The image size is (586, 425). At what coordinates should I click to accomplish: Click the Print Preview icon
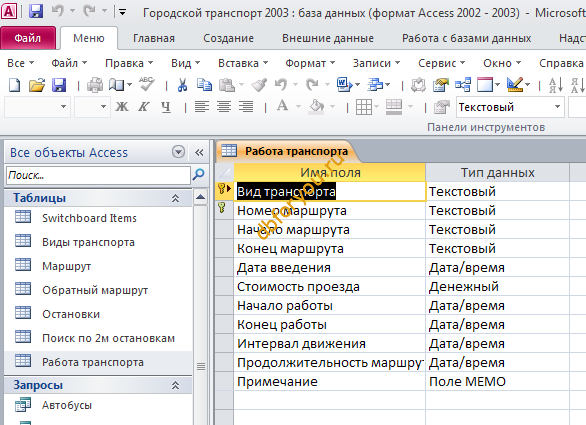117,85
